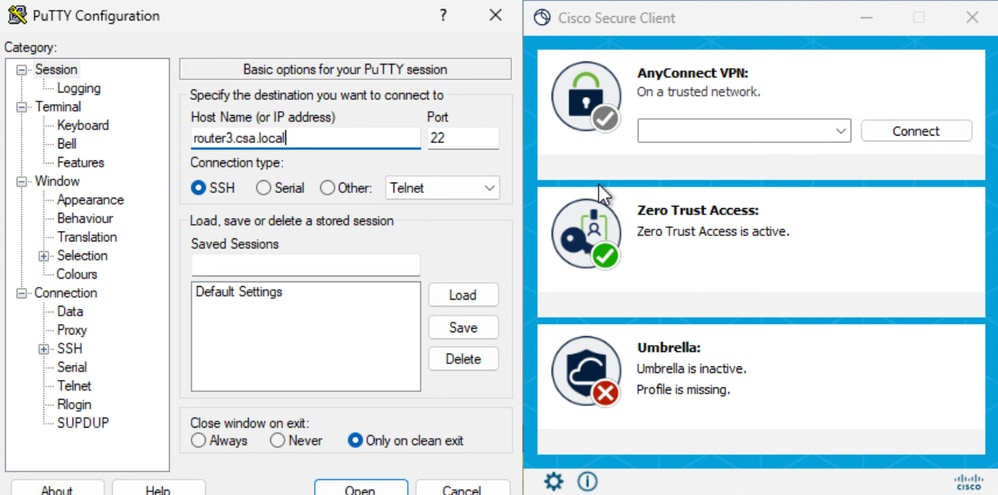Click the Help button in PuTTY
This screenshot has width=998, height=495.
pos(158,487)
